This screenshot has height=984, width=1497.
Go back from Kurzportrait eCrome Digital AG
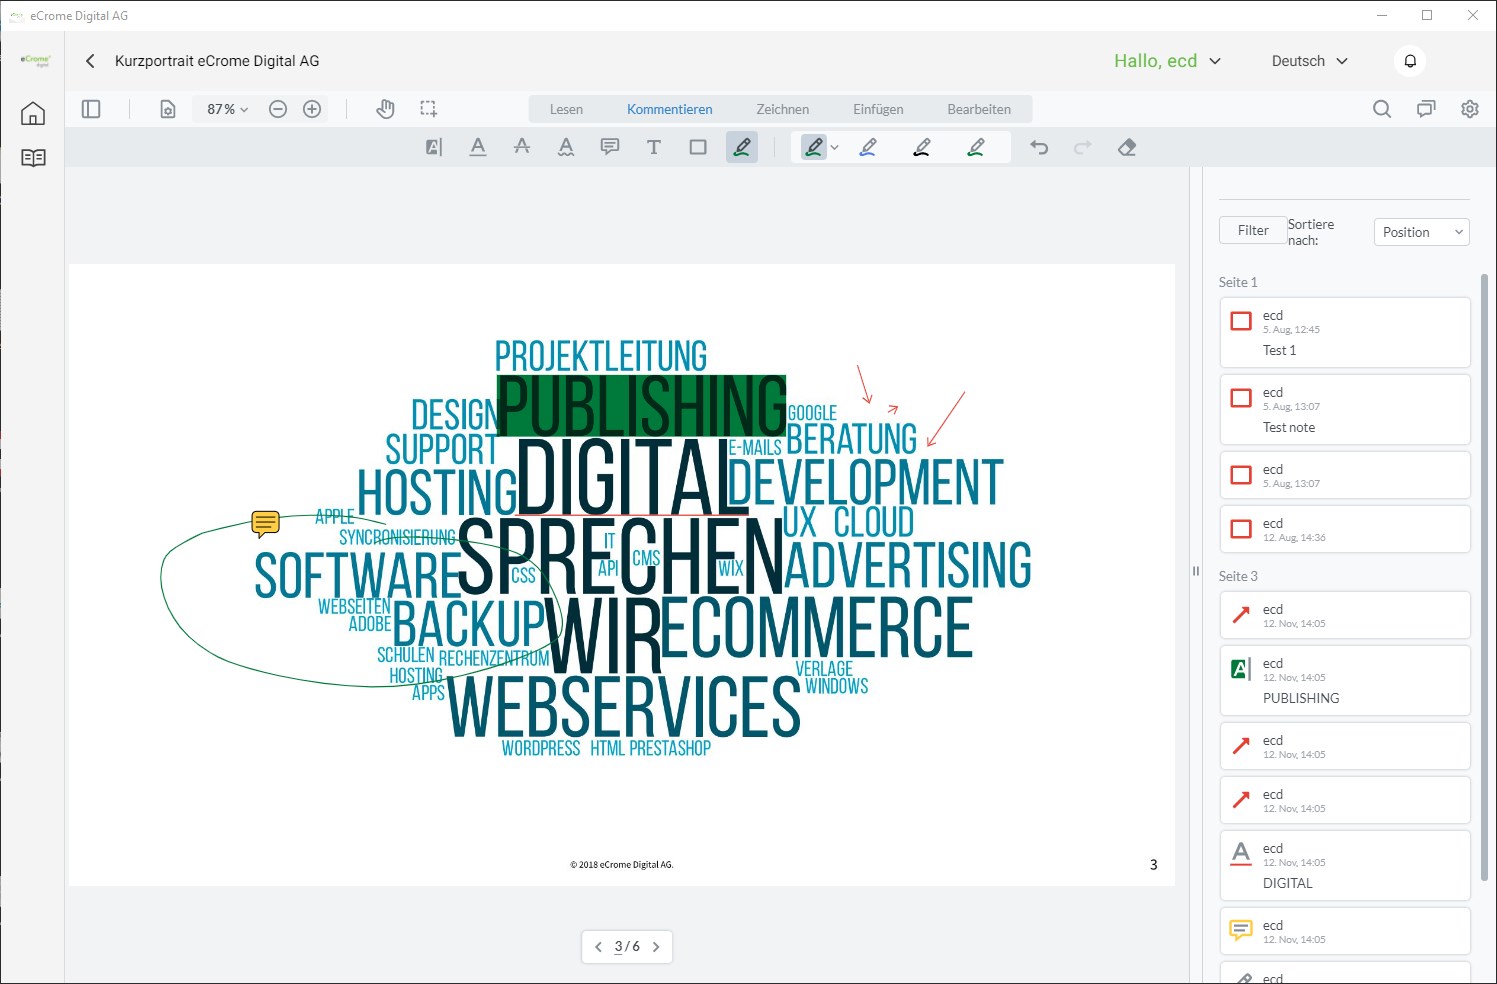[x=90, y=61]
